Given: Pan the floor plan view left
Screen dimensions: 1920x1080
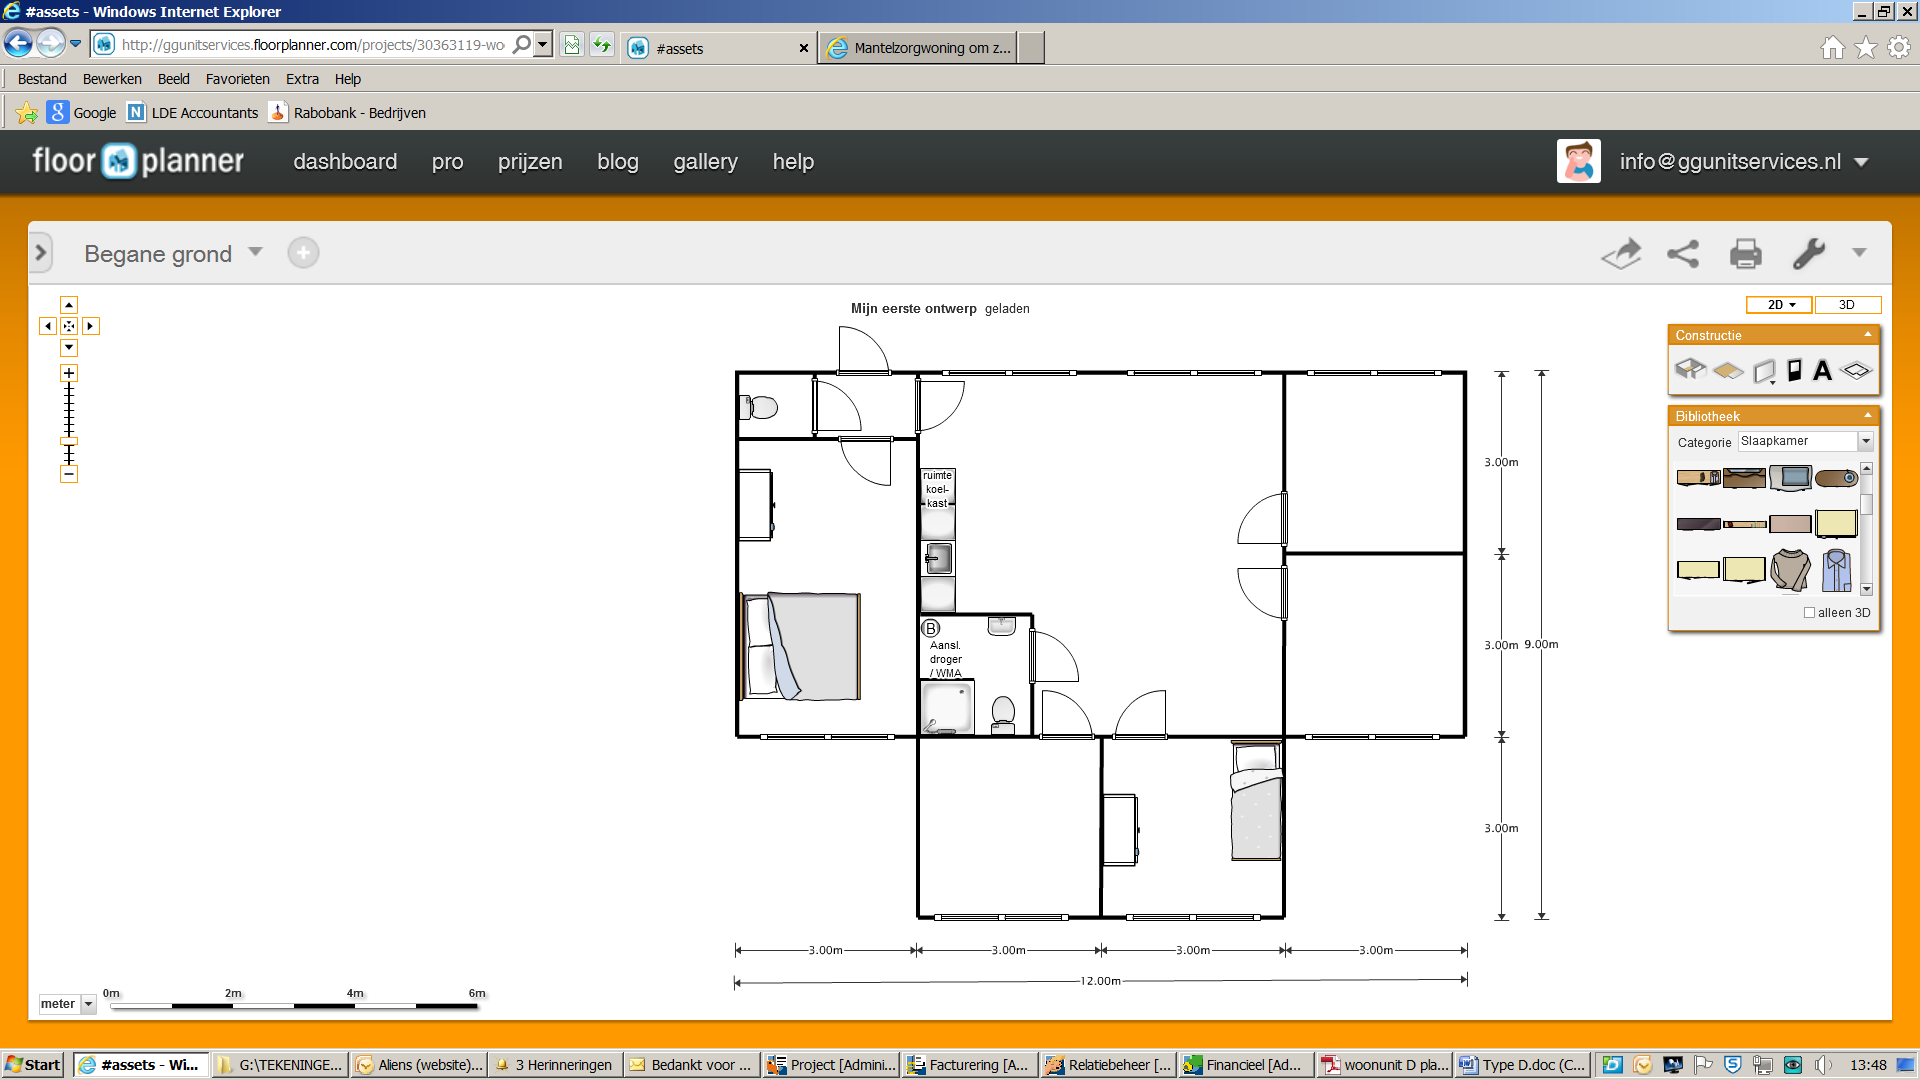Looking at the screenshot, I should point(48,326).
